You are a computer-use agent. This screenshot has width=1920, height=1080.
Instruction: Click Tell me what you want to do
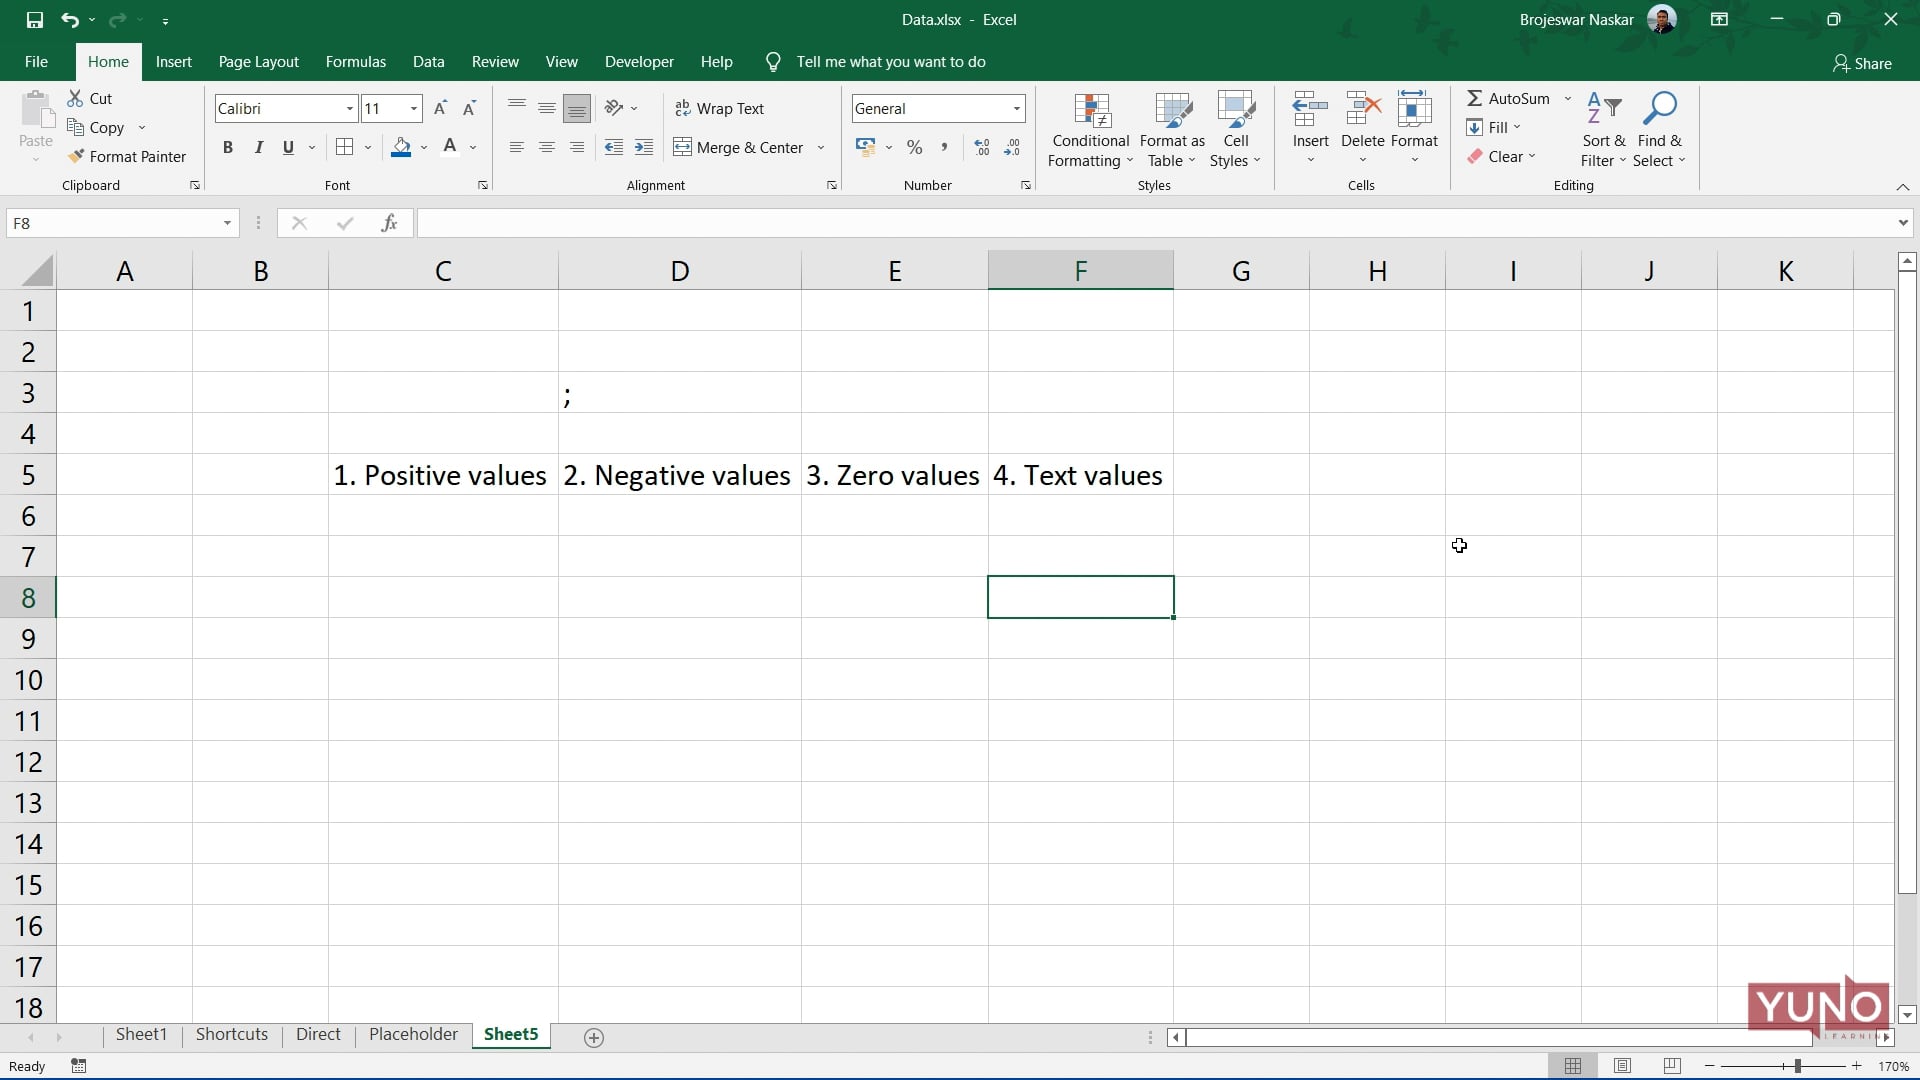pos(890,61)
